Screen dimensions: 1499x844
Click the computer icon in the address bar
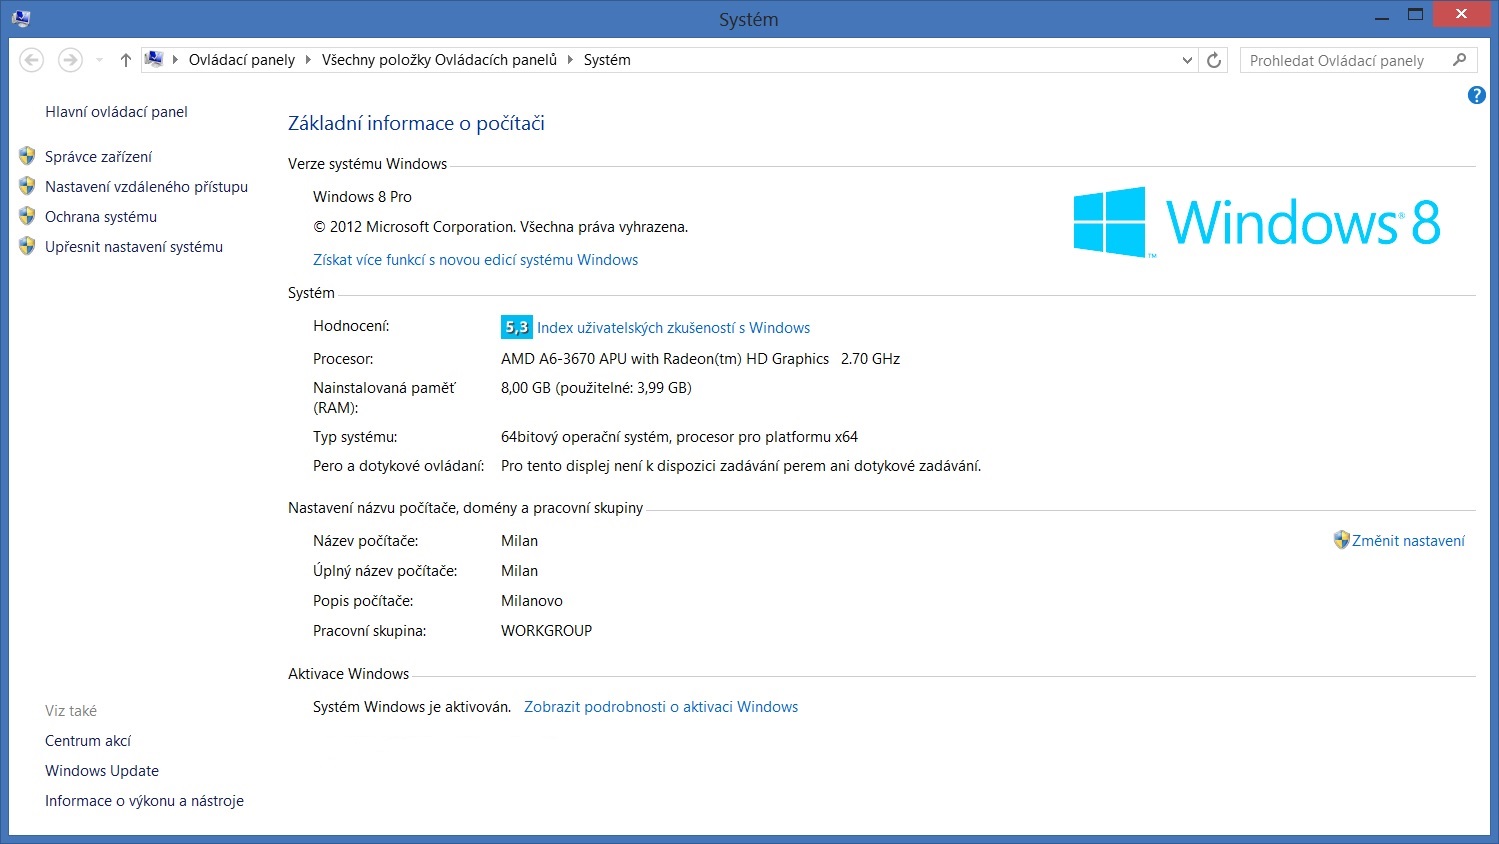click(154, 59)
